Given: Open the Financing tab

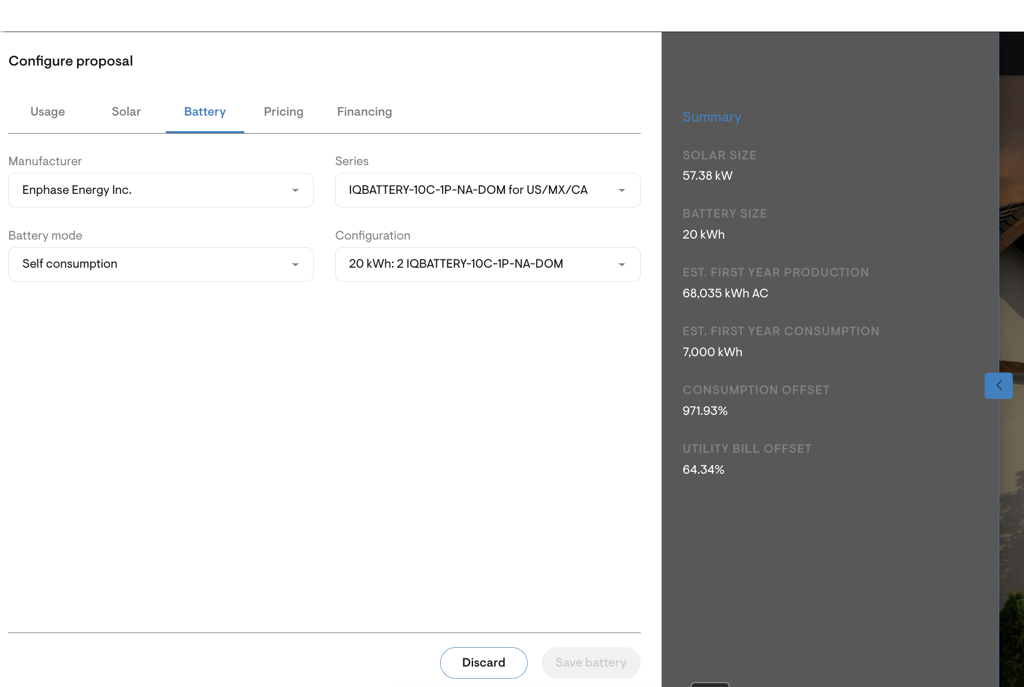Looking at the screenshot, I should [364, 112].
